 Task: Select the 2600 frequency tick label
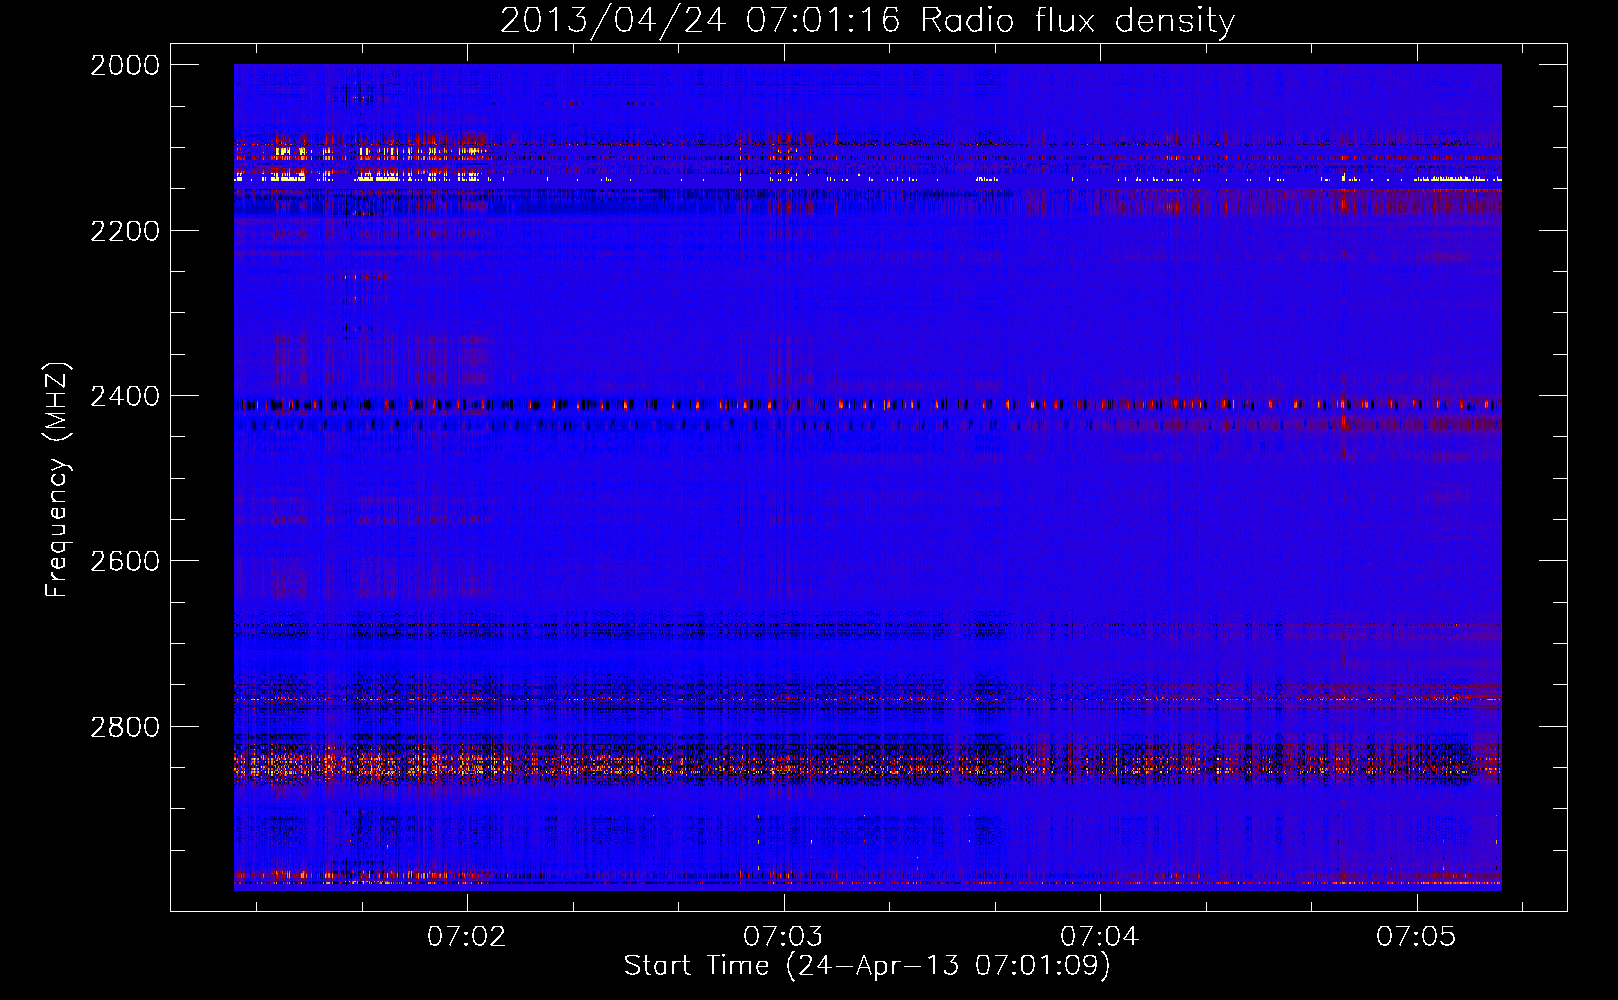pos(125,561)
